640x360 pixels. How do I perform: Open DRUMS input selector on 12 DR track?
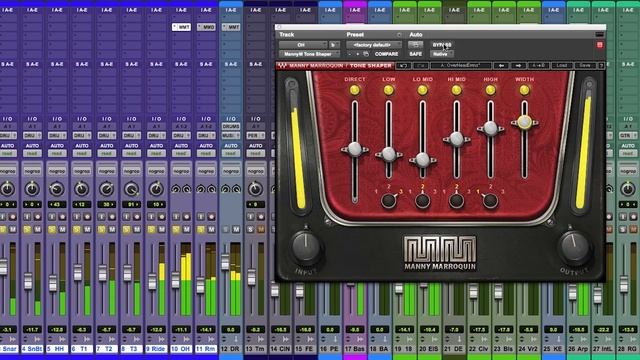coord(231,127)
